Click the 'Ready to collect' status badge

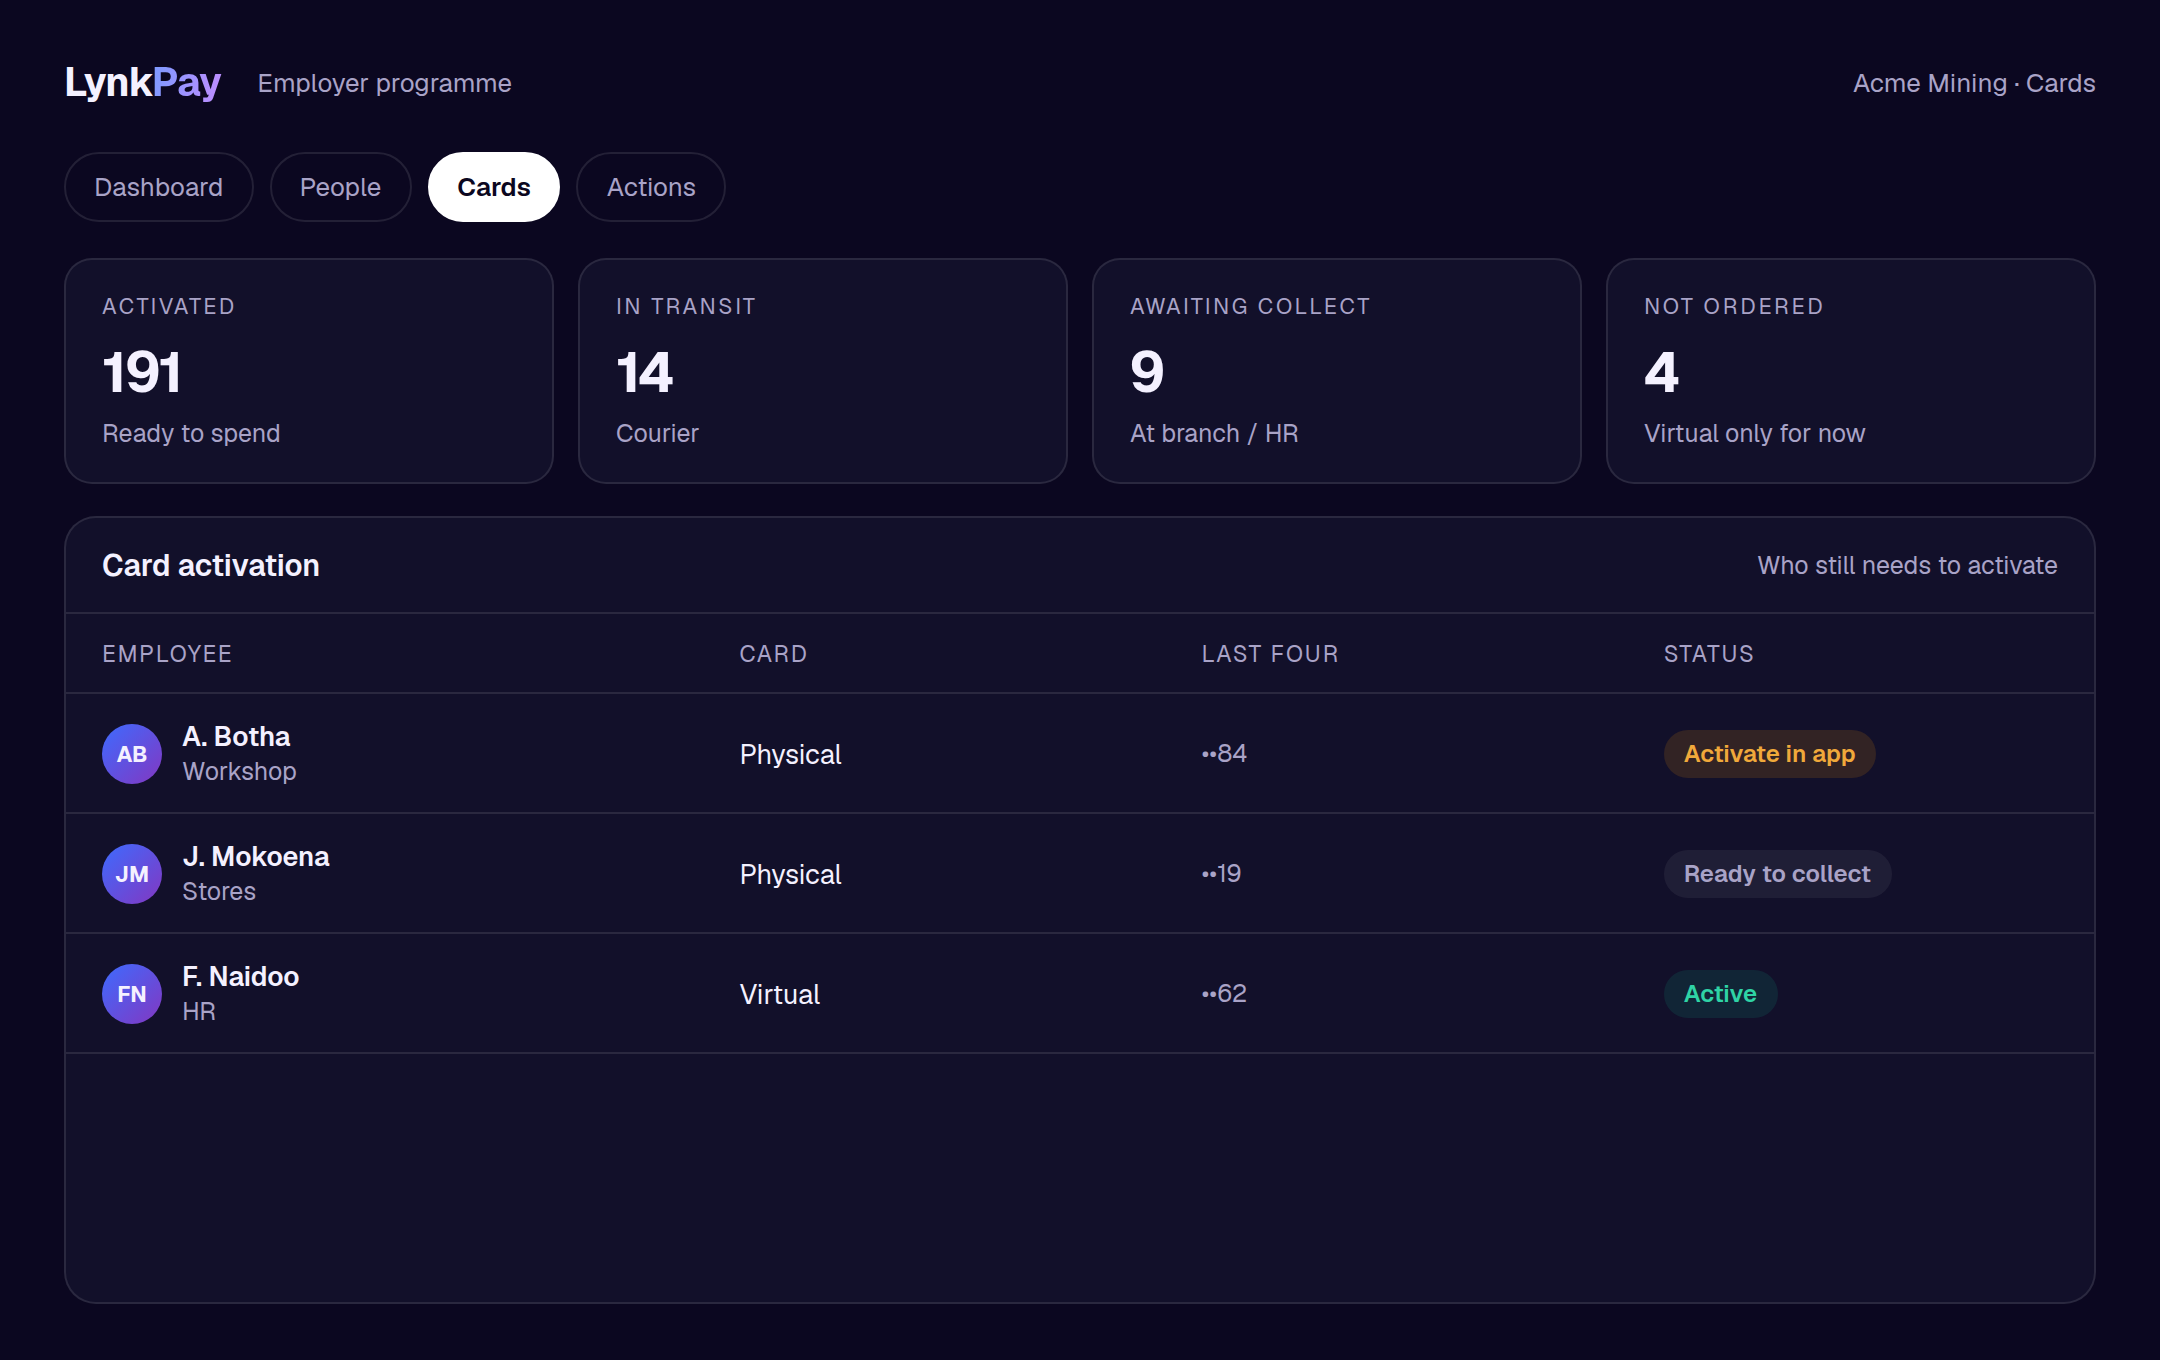point(1777,874)
